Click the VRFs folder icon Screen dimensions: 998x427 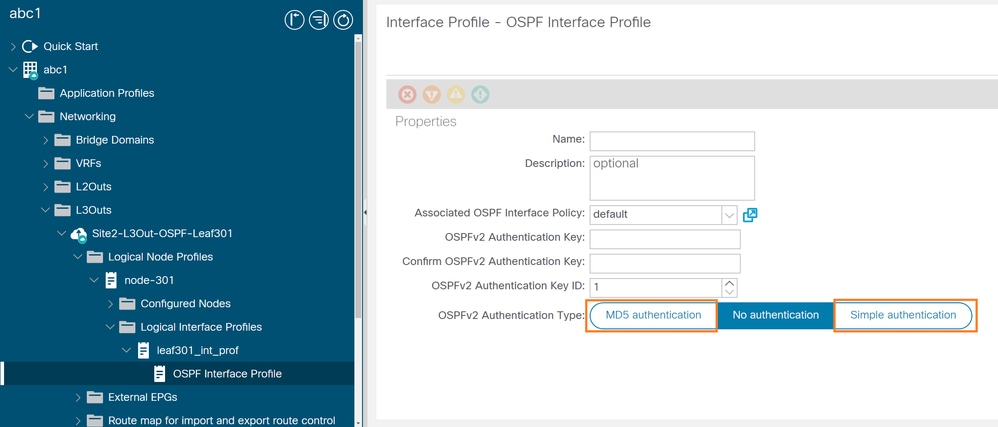click(x=62, y=164)
